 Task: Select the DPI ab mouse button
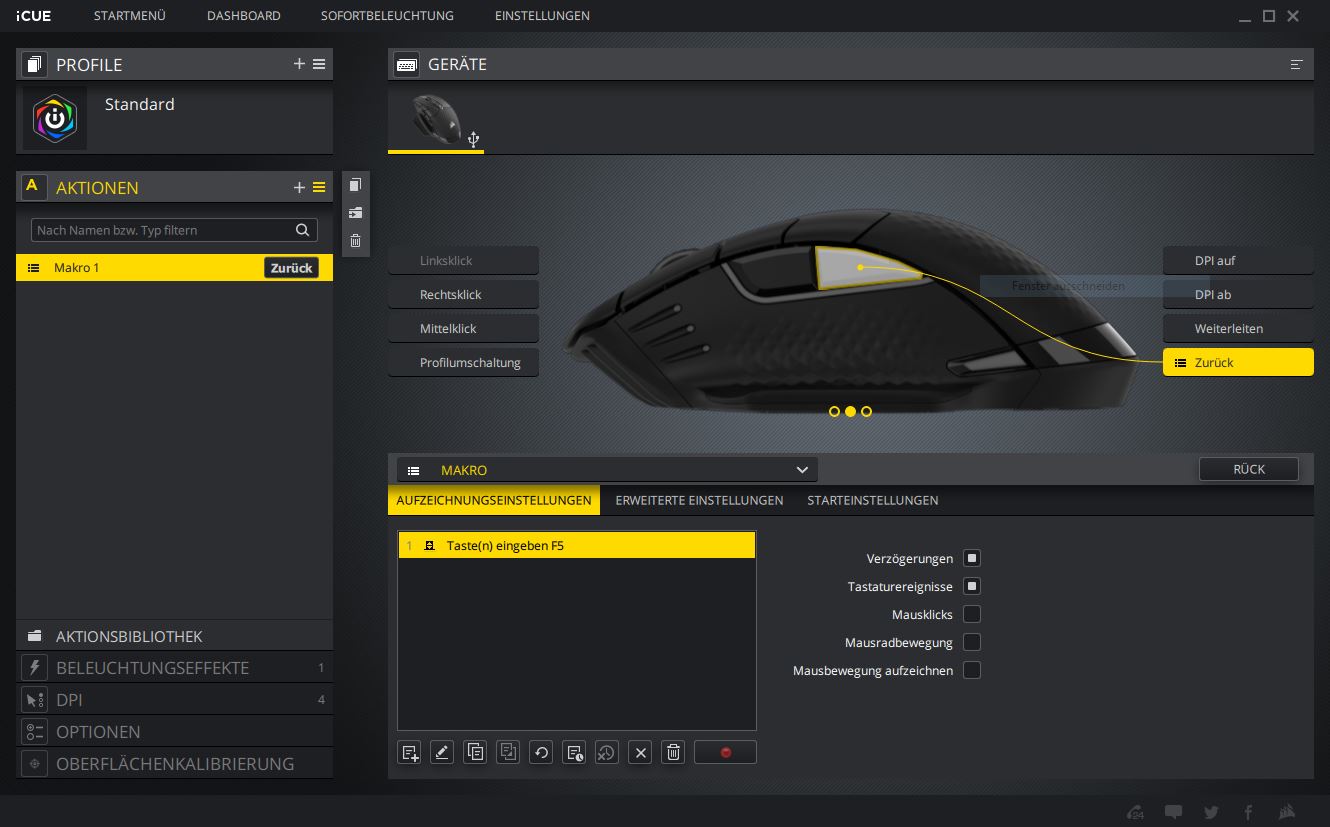coord(1238,295)
